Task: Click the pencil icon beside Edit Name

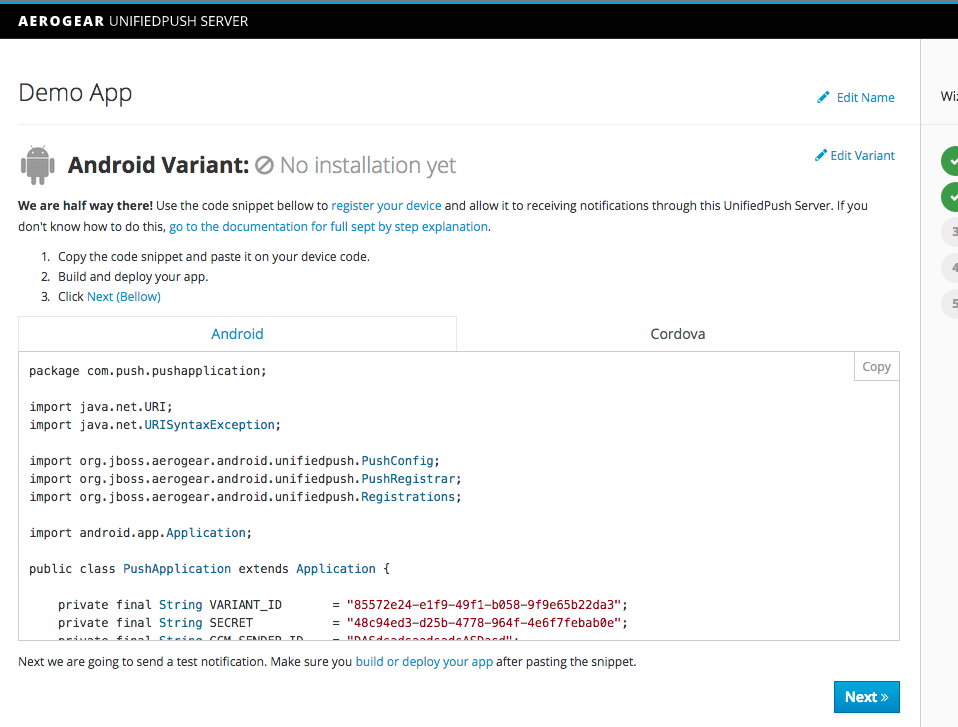Action: point(824,97)
